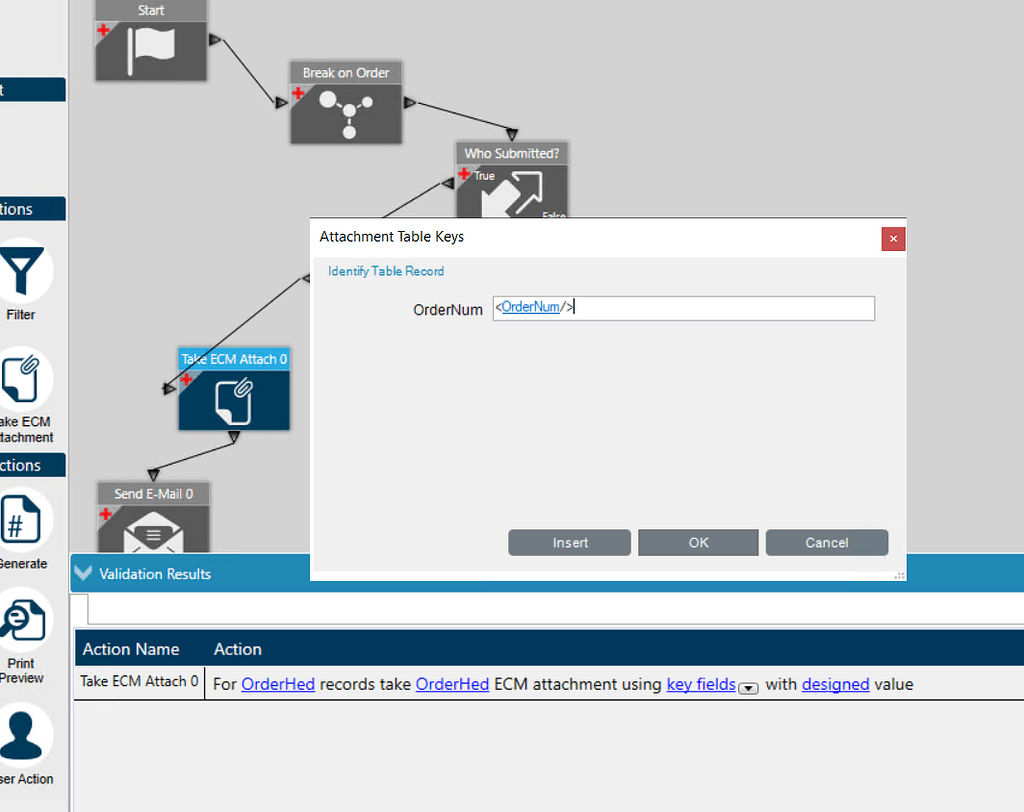This screenshot has width=1024, height=812.
Task: Click inside the OrderNum input field
Action: tap(684, 308)
